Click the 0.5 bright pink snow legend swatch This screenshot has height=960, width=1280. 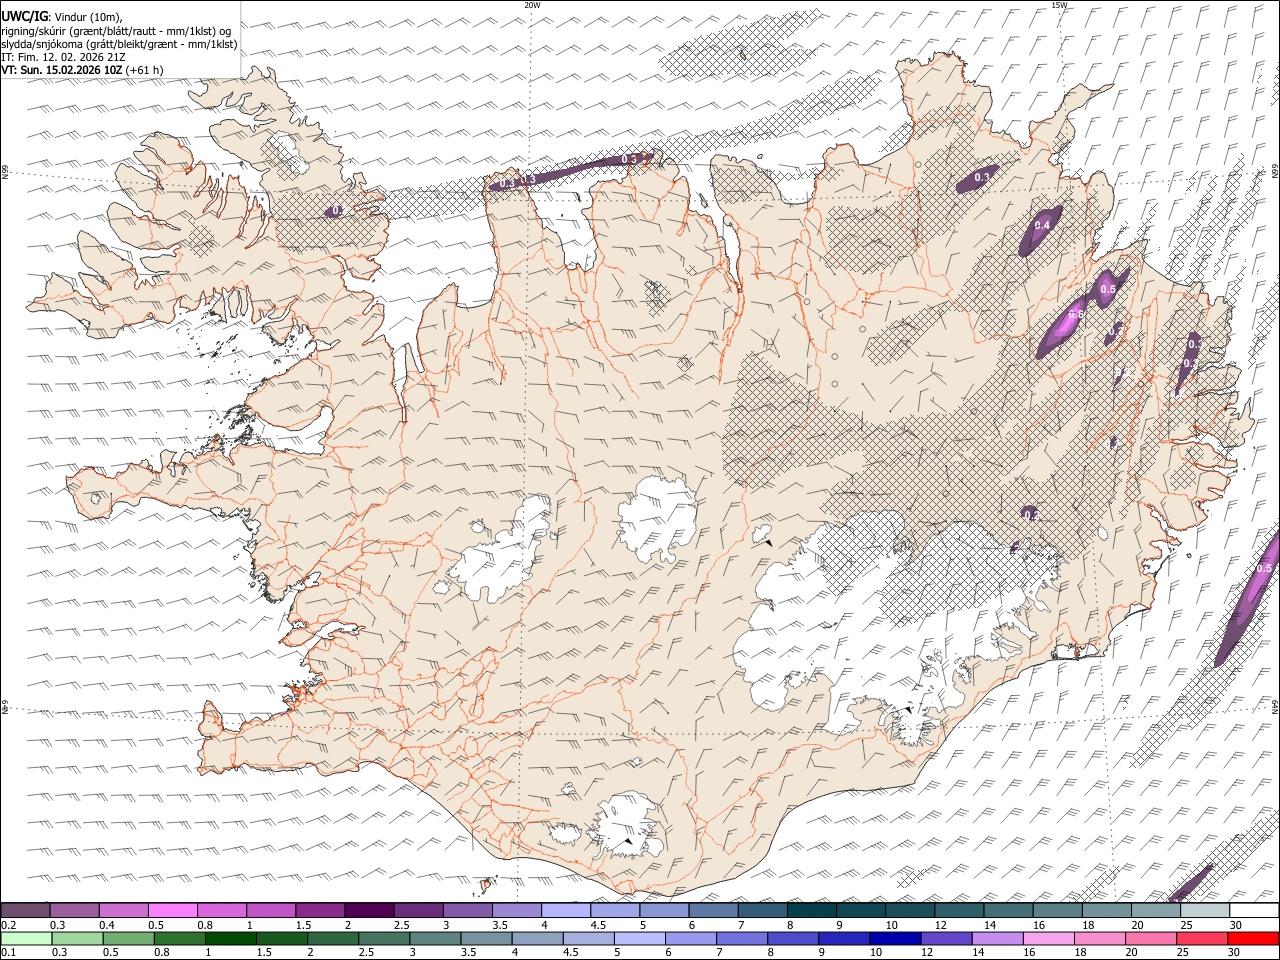tap(173, 910)
